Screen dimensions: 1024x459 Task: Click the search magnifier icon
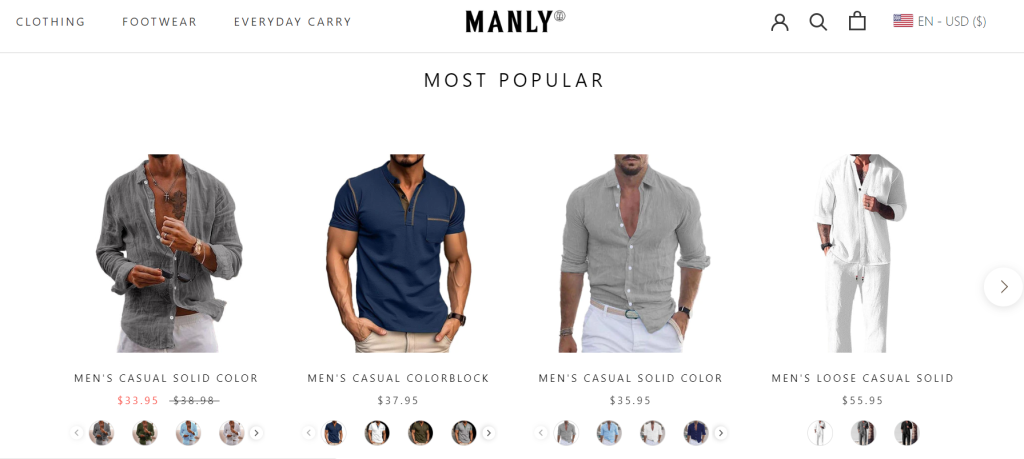[x=818, y=22]
